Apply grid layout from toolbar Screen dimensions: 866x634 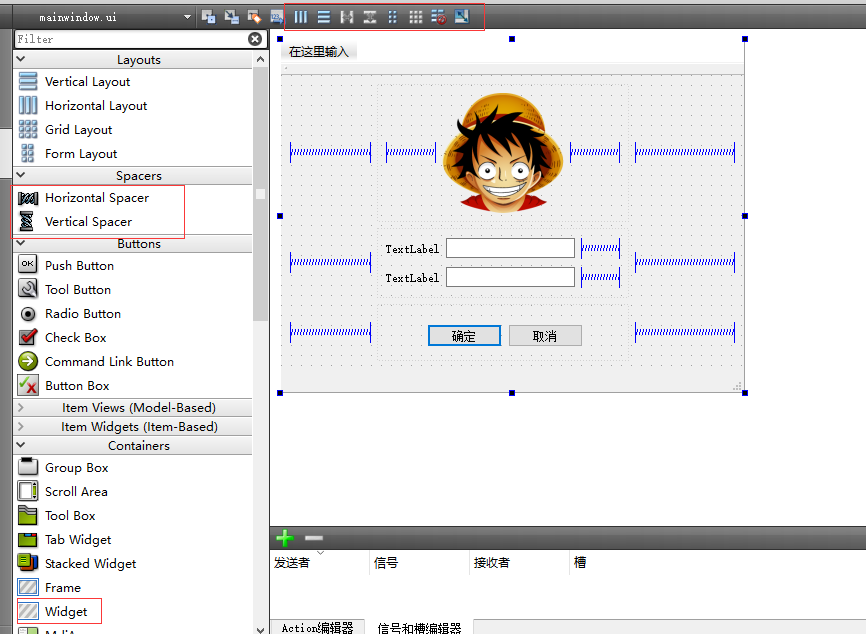click(416, 17)
